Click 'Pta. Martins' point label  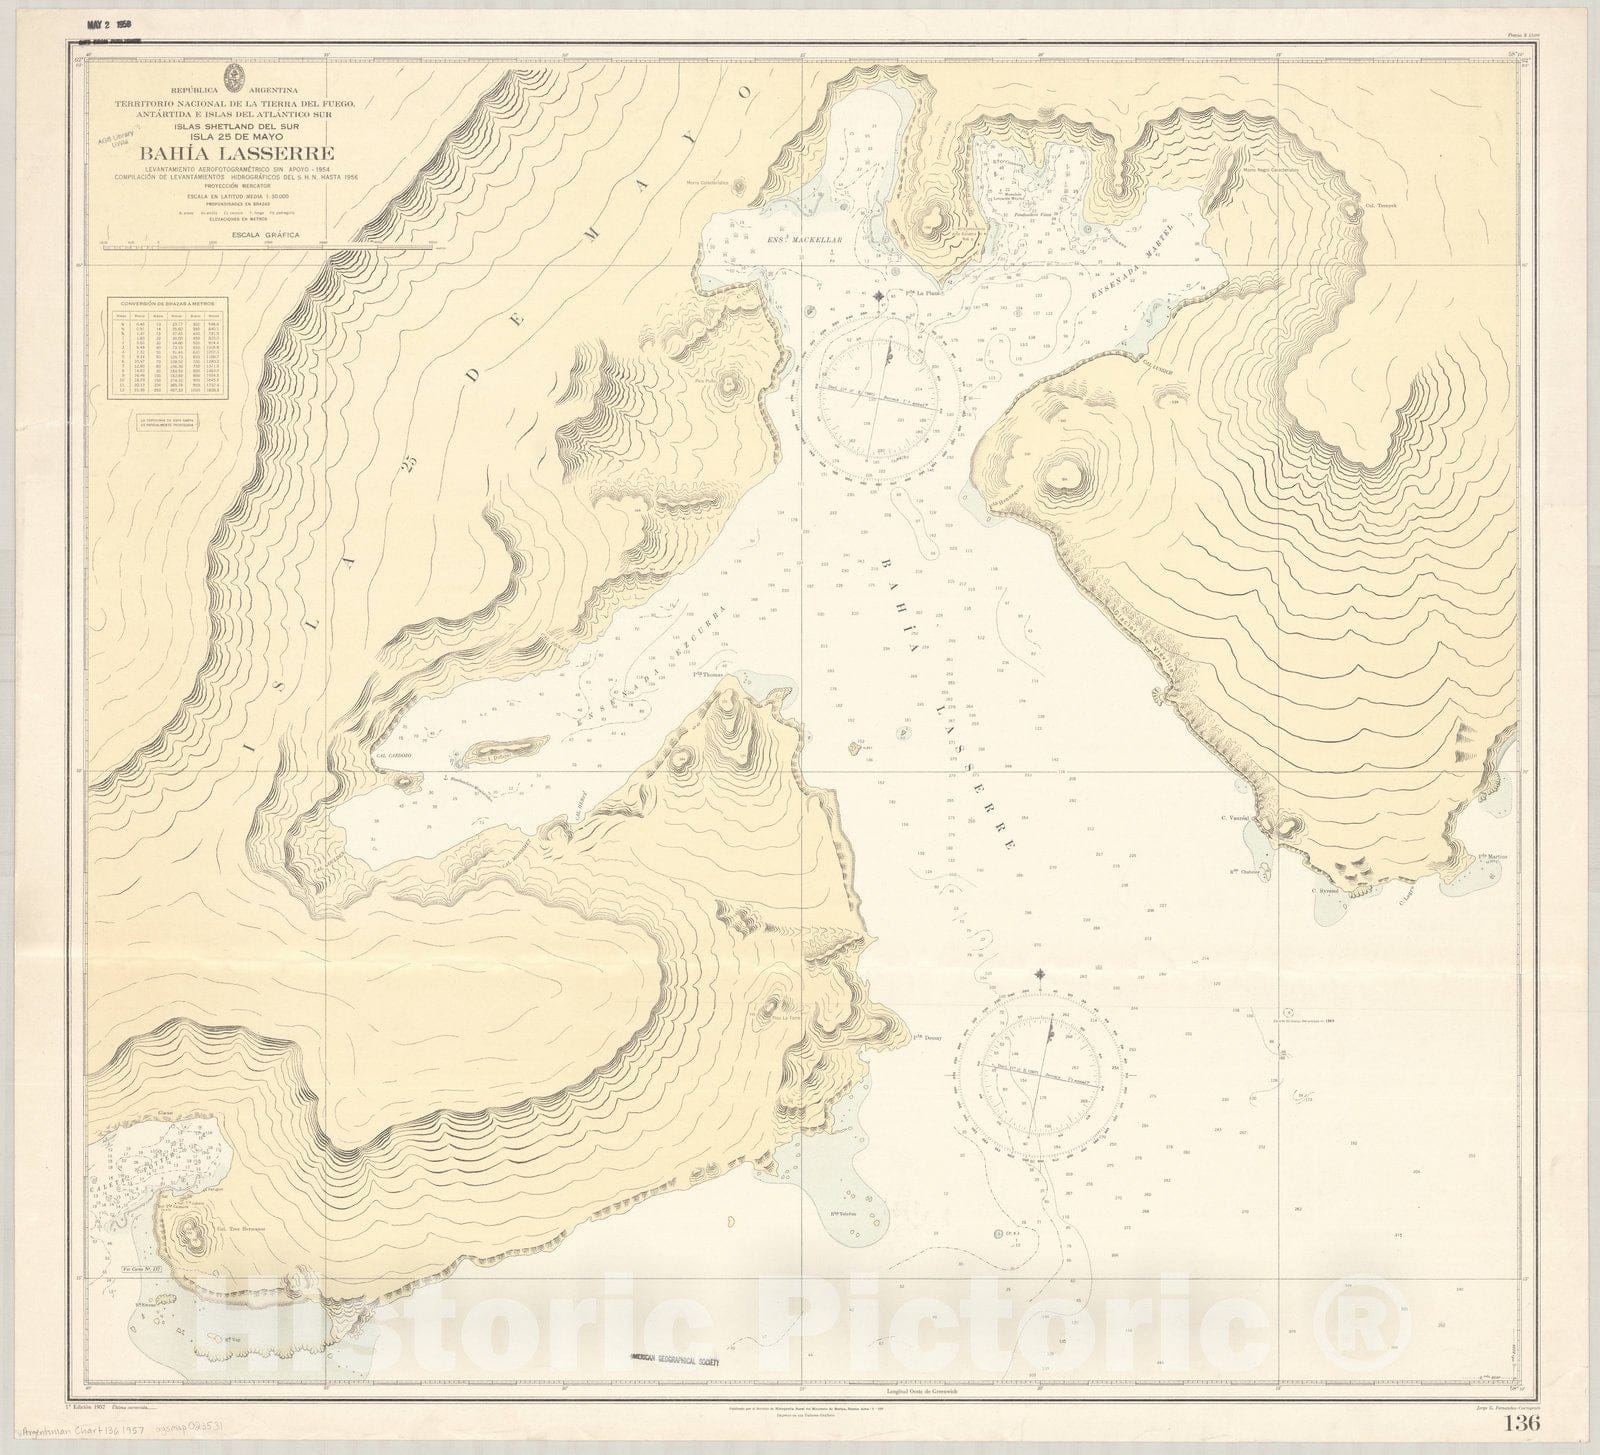1493,857
